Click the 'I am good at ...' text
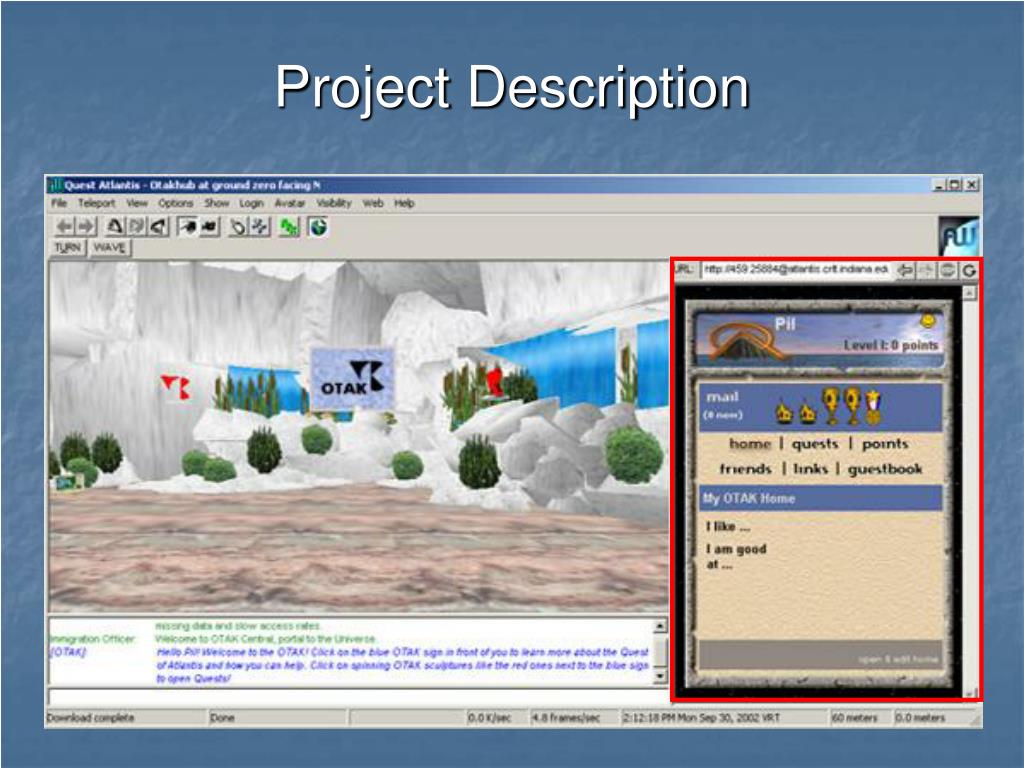 click(x=736, y=556)
